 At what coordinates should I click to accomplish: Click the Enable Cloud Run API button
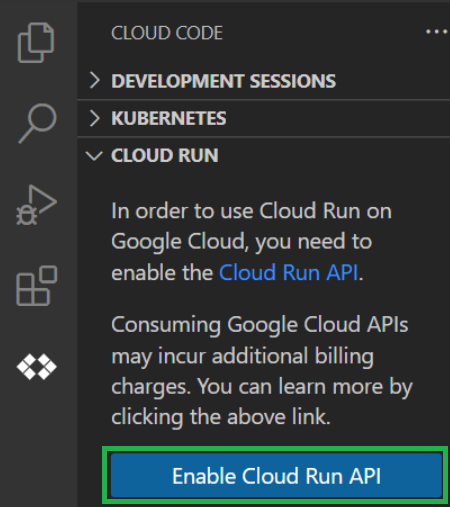[x=276, y=476]
